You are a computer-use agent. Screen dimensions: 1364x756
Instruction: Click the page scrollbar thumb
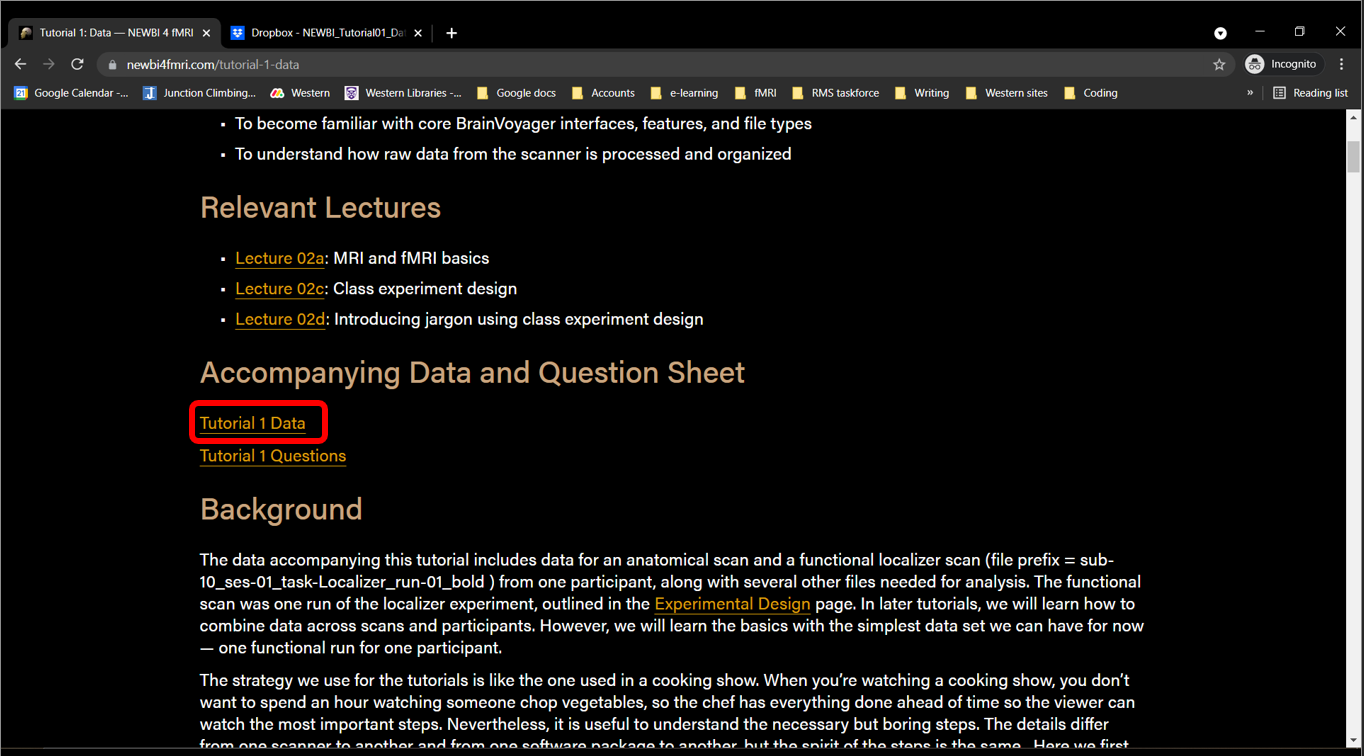point(1354,158)
